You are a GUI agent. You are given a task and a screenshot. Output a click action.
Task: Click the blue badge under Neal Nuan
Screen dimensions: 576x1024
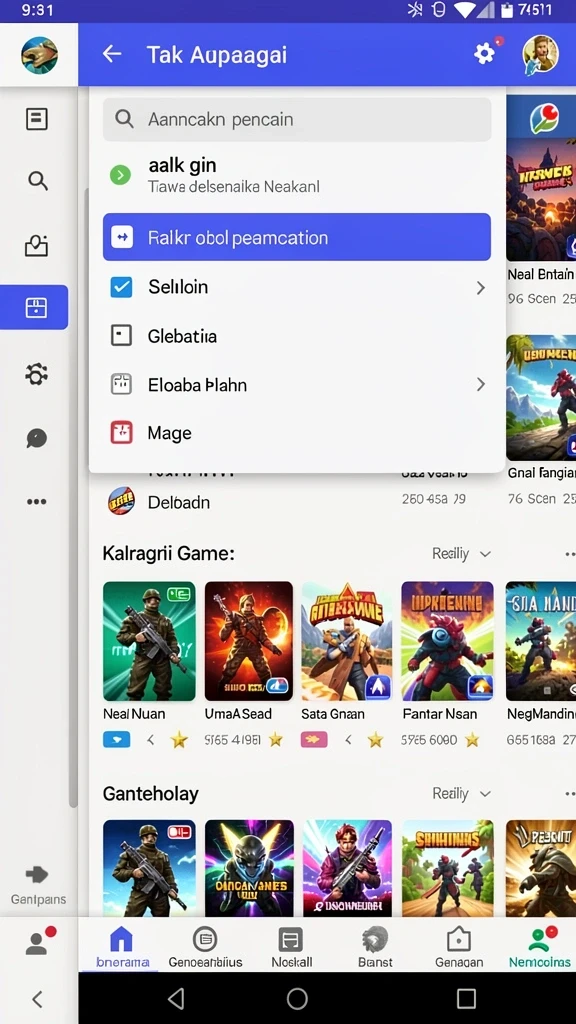pos(117,739)
